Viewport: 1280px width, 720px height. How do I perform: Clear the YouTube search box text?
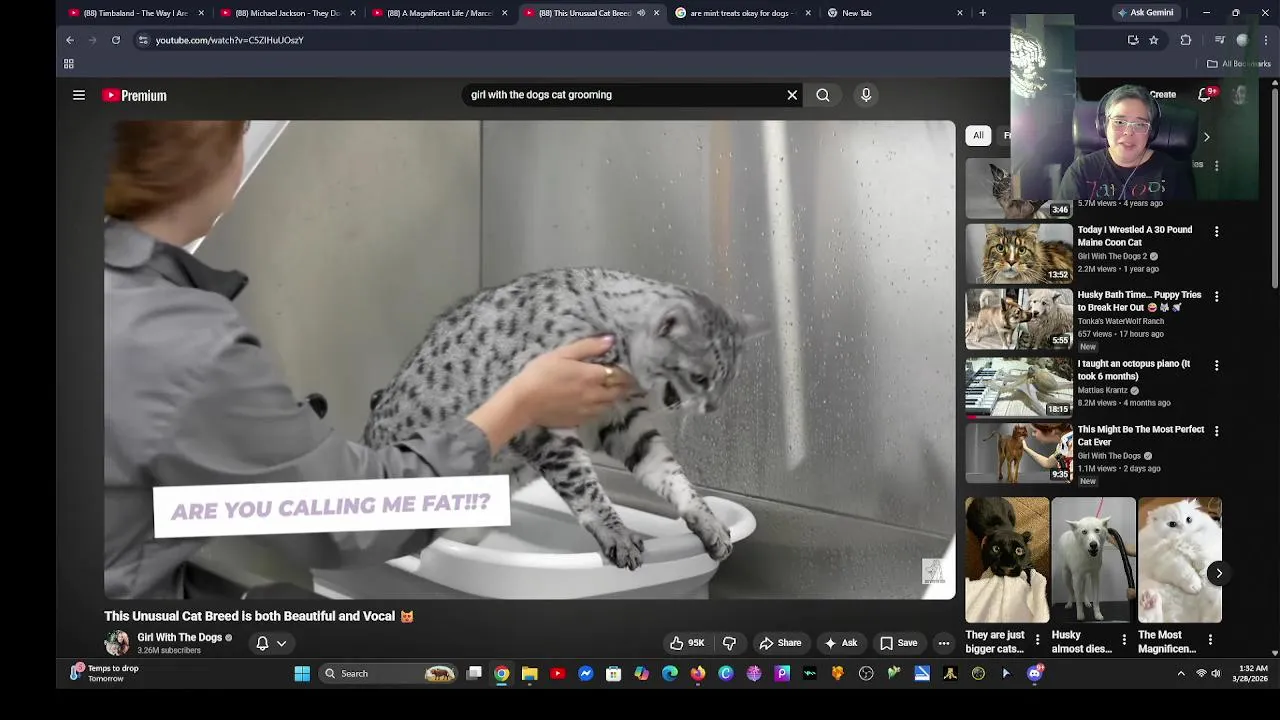[x=792, y=95]
